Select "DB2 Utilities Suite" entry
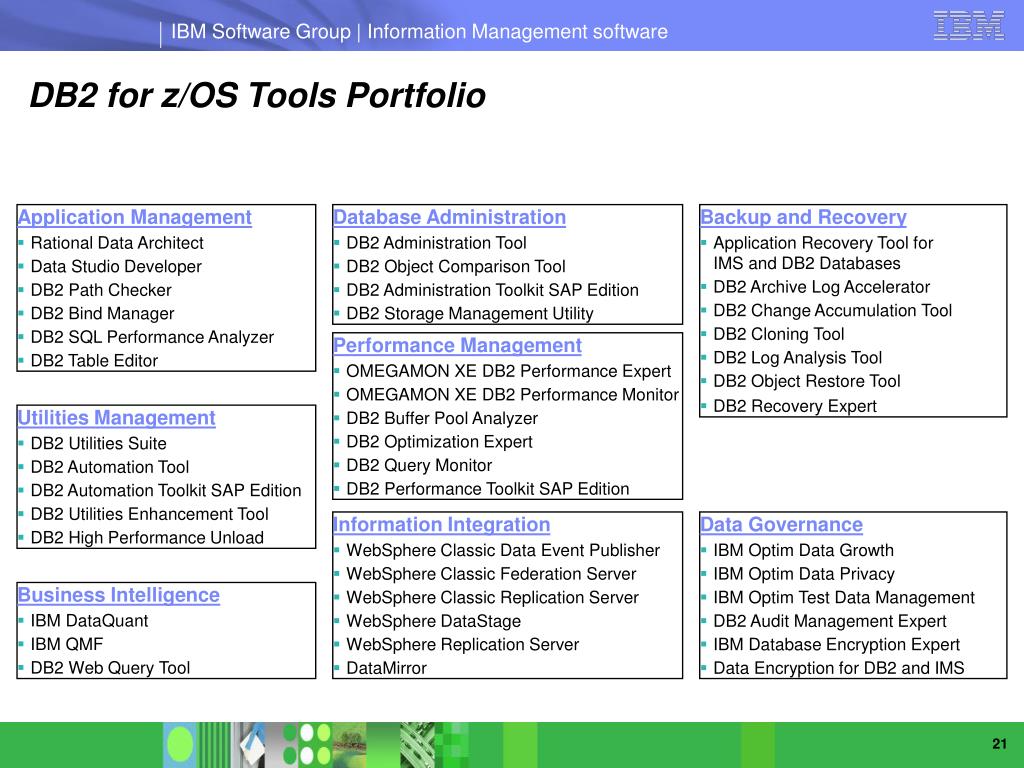This screenshot has height=768, width=1024. pos(99,443)
